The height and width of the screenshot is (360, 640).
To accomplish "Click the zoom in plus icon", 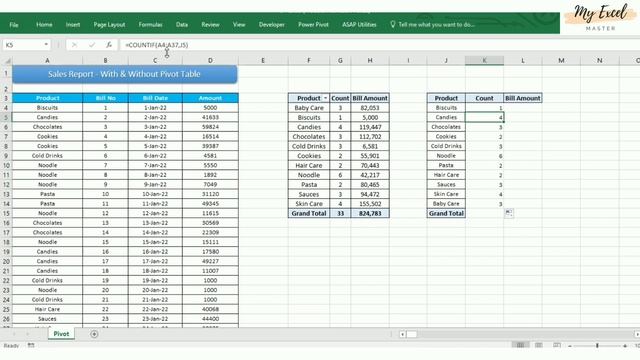I will [x=625, y=346].
